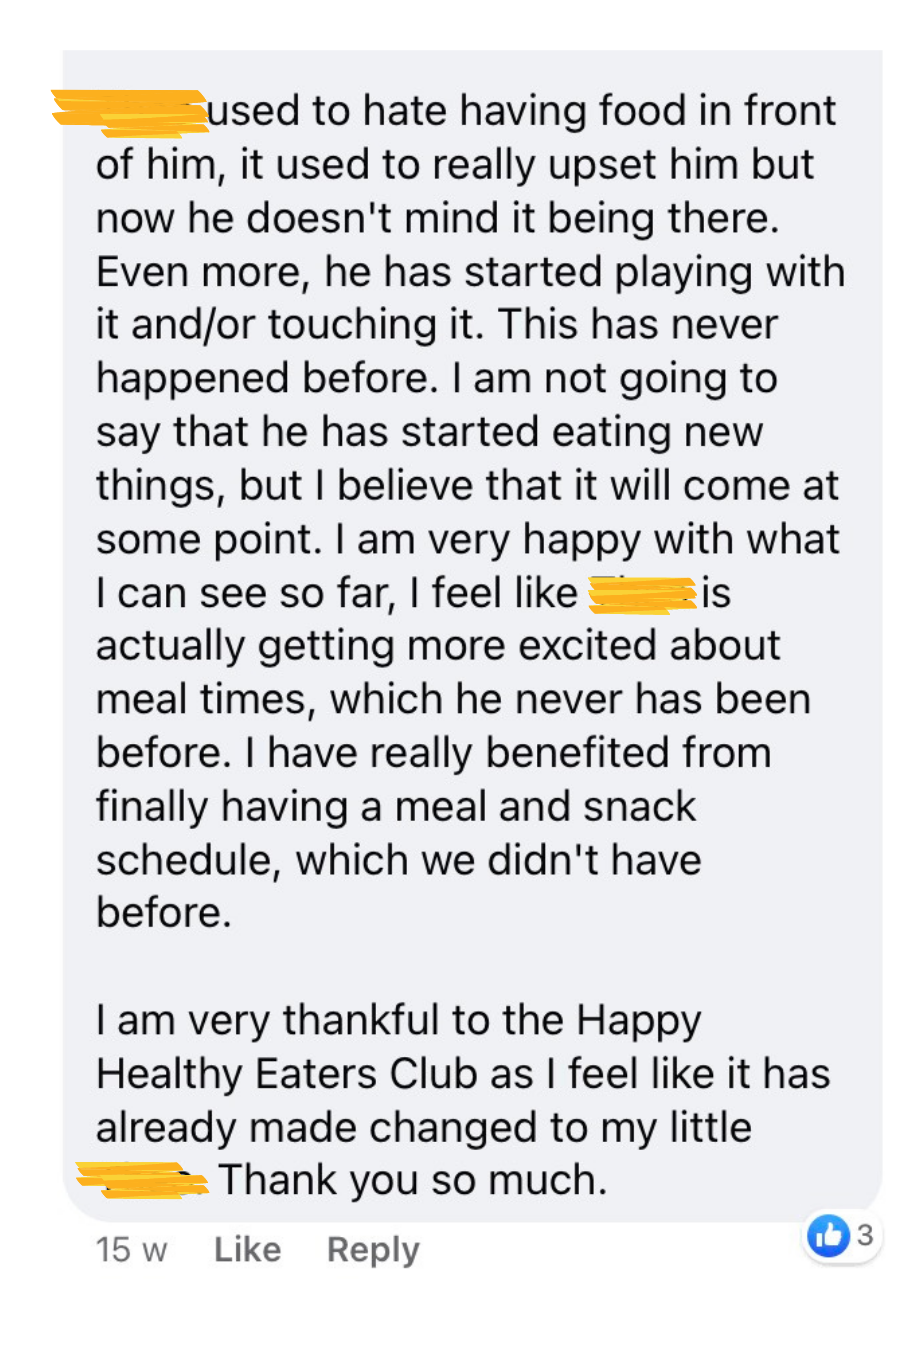Click the phrase 'started eating new things'
This screenshot has width=914, height=1347.
tap(430, 458)
